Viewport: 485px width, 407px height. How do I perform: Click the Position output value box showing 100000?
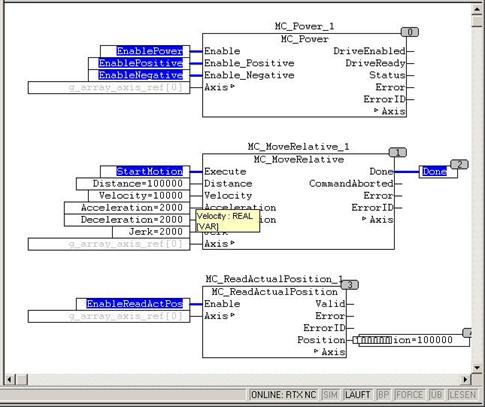(x=414, y=340)
